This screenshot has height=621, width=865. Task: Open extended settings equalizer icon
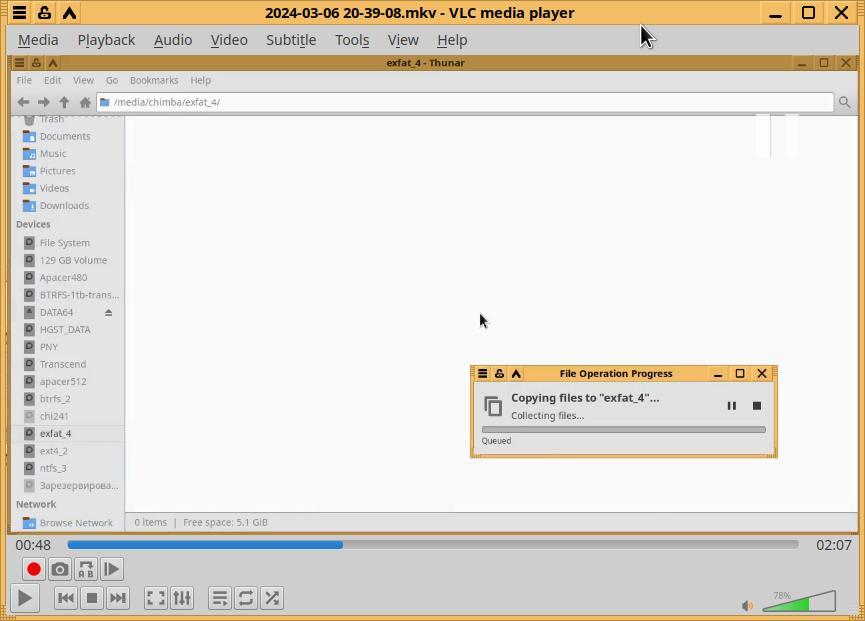point(182,598)
